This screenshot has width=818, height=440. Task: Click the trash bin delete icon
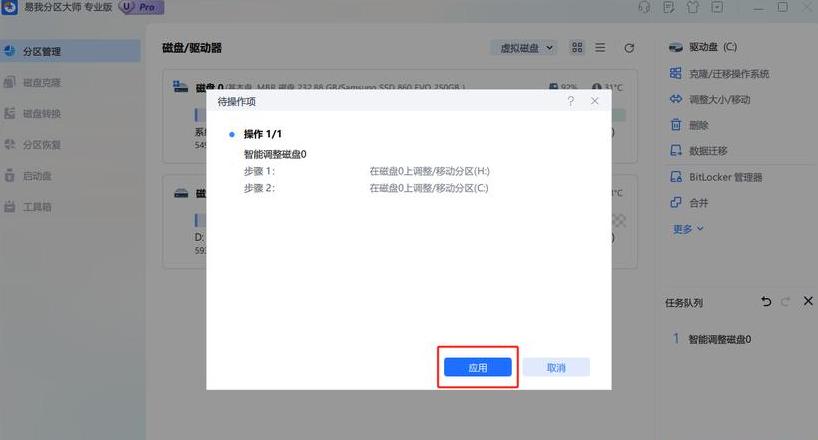tap(676, 125)
